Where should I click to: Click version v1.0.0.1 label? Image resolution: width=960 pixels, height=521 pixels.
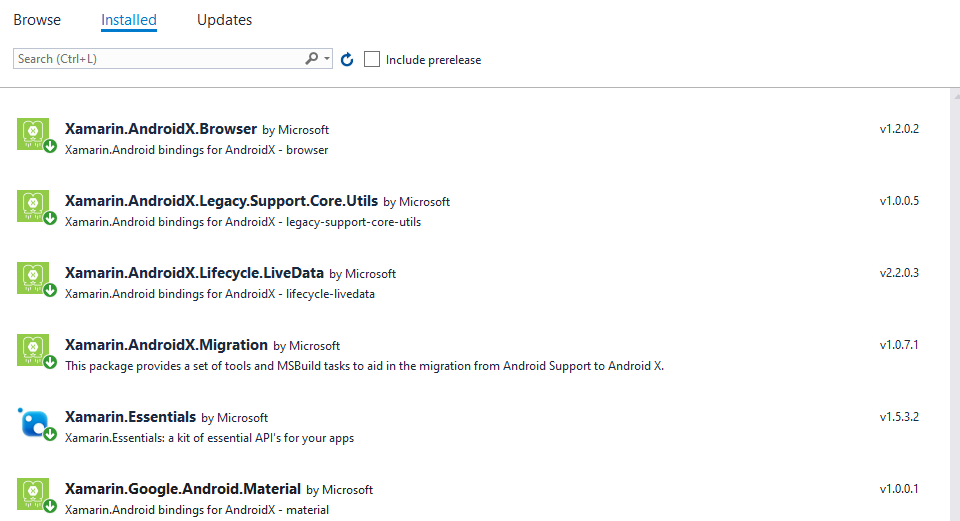[899, 489]
